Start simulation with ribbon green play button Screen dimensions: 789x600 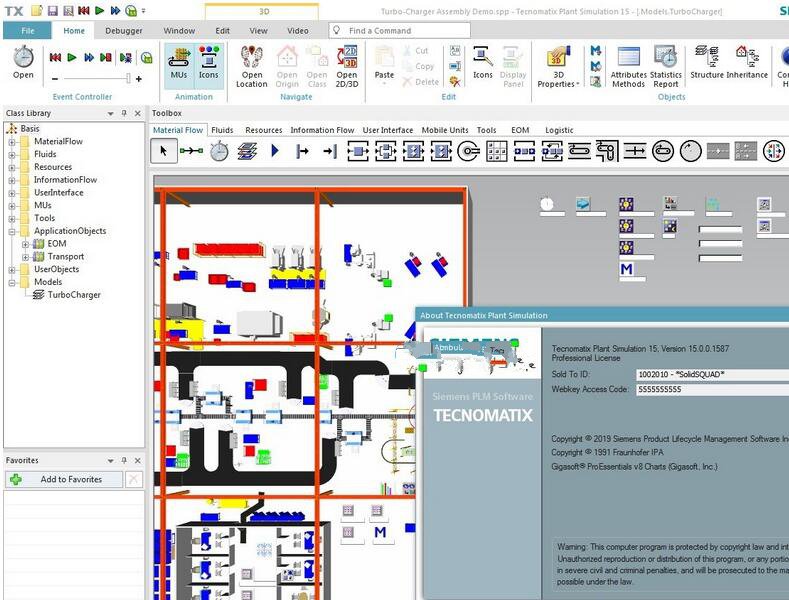(72, 57)
